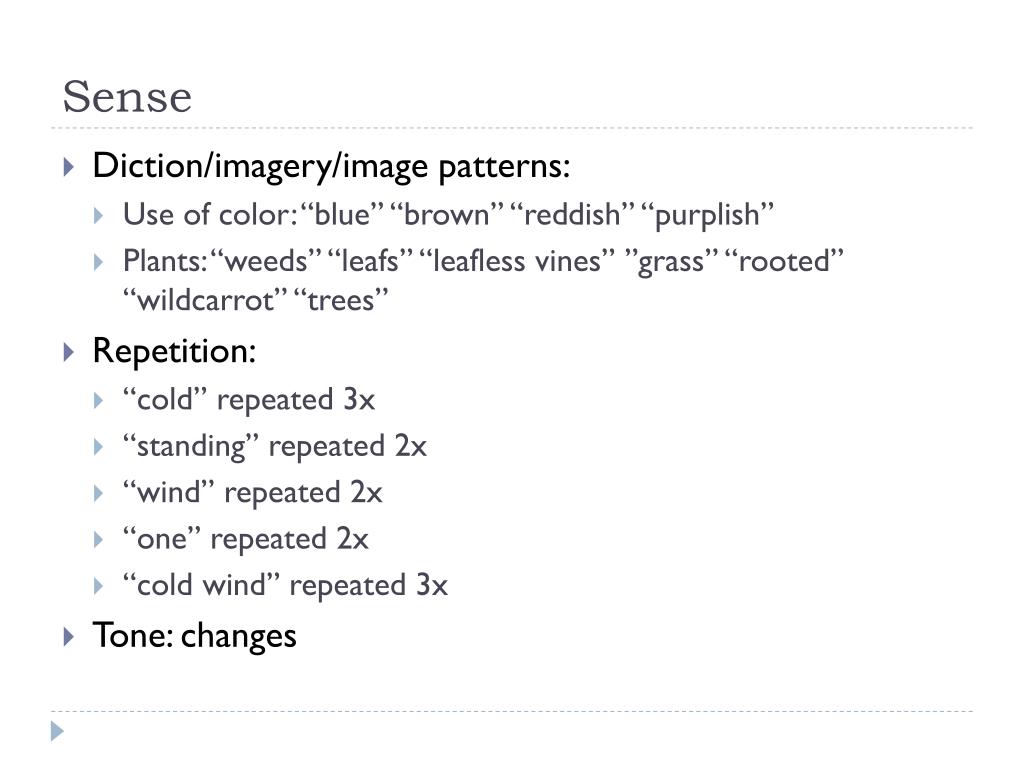Click the small arrow before Plants line
The height and width of the screenshot is (768, 1024).
[99, 263]
